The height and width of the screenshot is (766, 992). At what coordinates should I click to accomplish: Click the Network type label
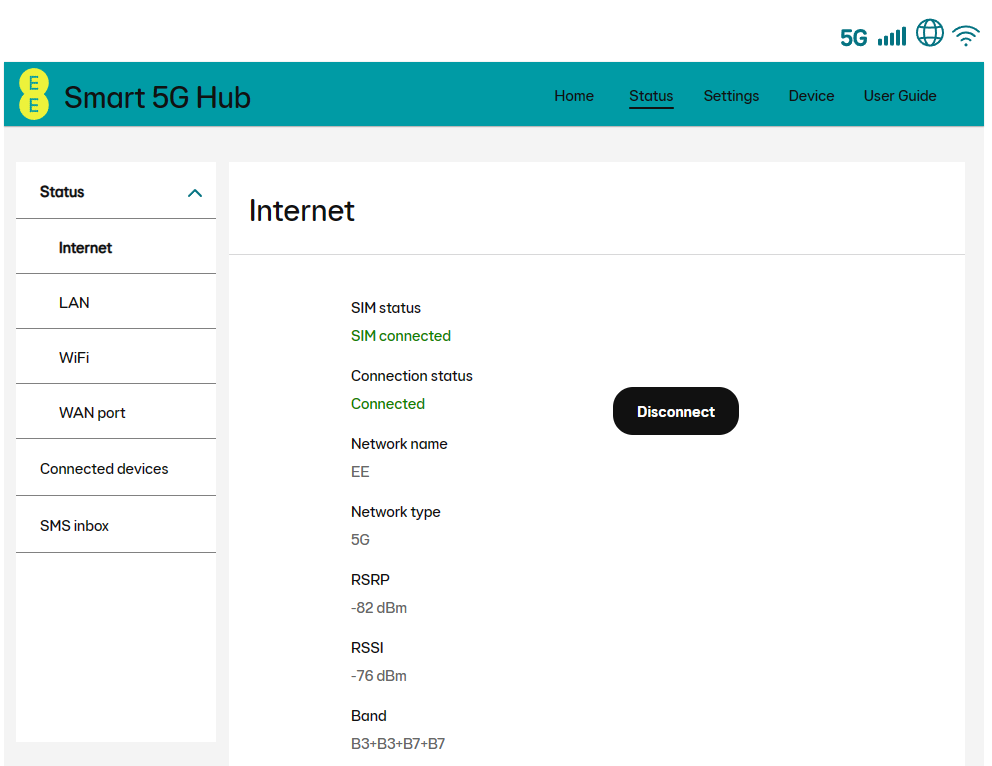click(396, 512)
